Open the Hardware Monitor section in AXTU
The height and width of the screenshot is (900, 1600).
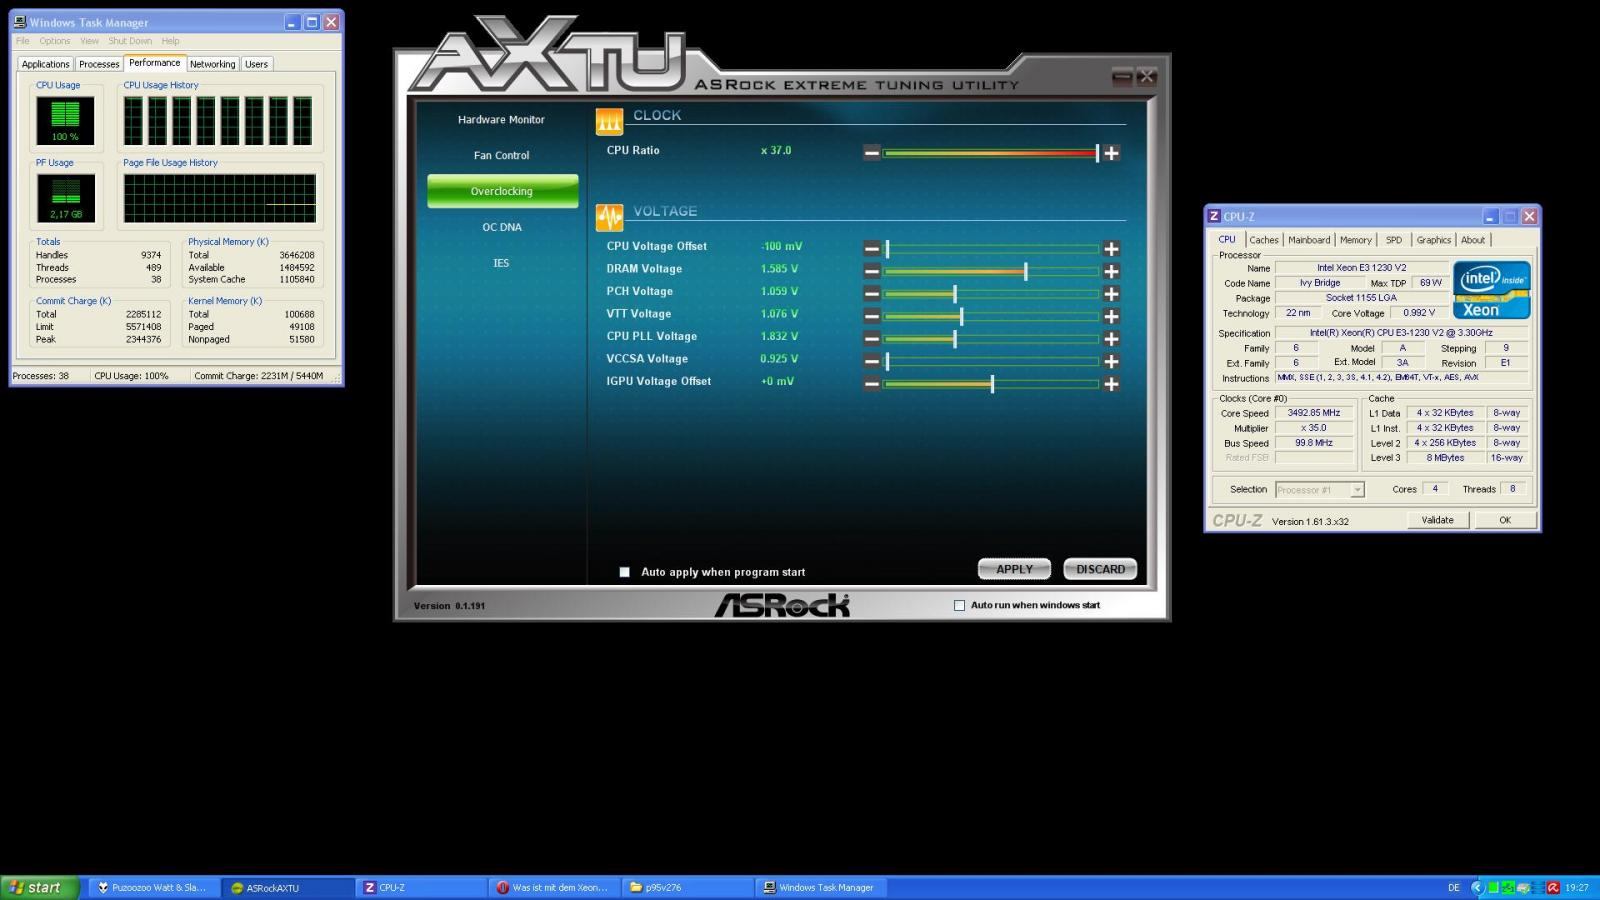click(x=501, y=120)
